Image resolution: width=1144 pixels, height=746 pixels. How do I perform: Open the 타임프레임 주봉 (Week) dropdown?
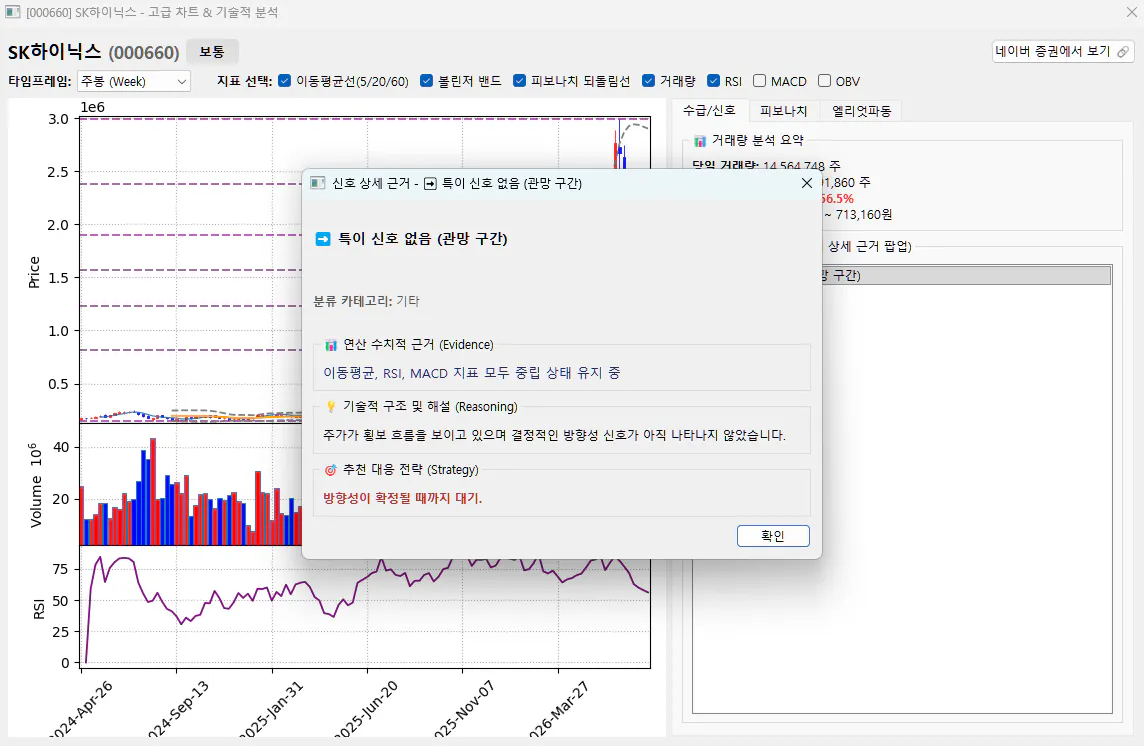coord(134,81)
